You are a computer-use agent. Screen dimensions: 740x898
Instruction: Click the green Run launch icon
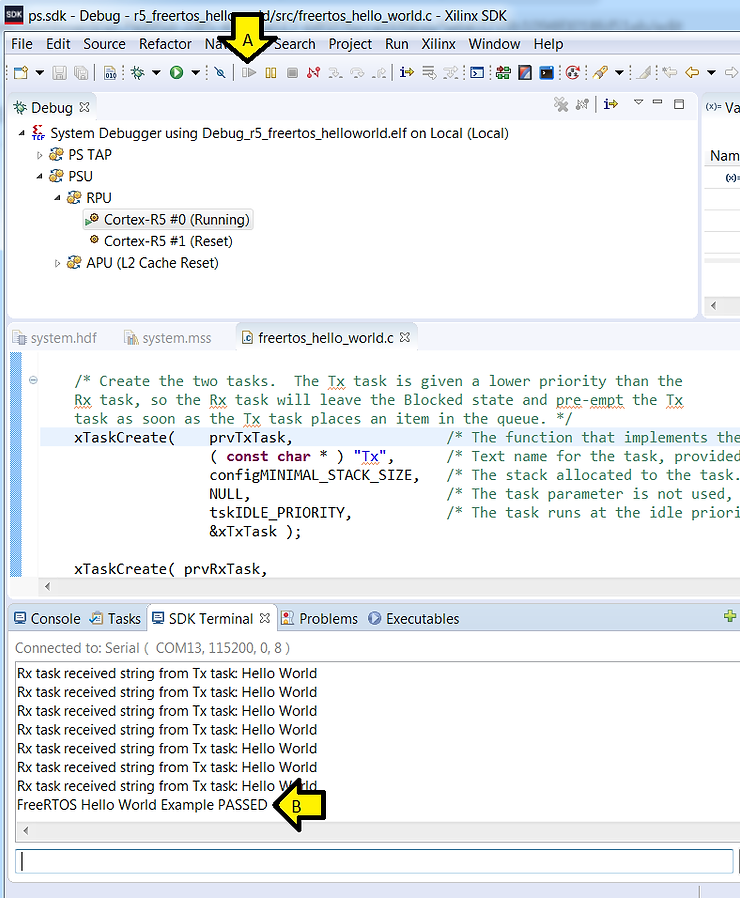176,73
